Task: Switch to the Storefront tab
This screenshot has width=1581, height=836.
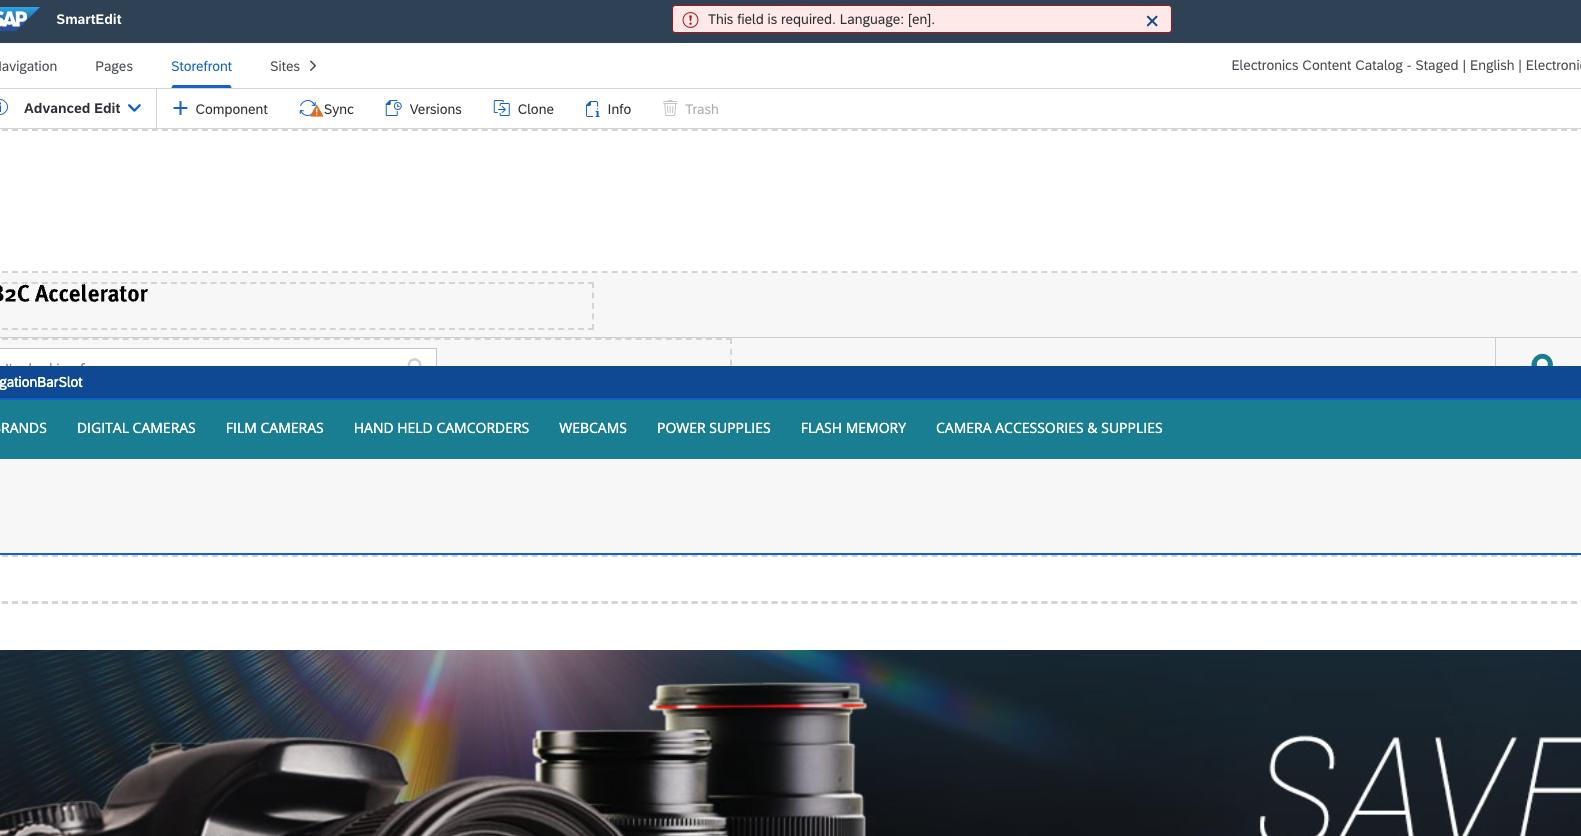Action: coord(201,66)
